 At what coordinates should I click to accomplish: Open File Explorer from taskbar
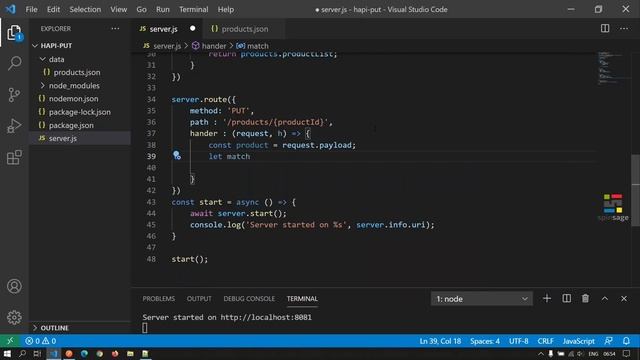pos(130,353)
